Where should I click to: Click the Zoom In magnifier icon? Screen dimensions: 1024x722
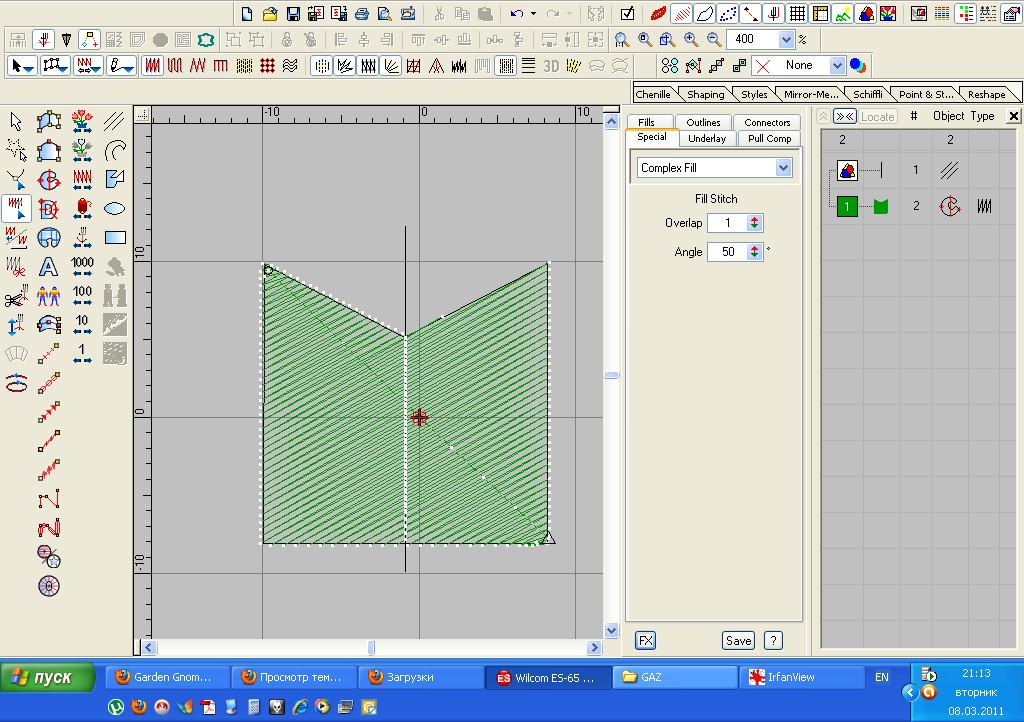click(x=691, y=40)
